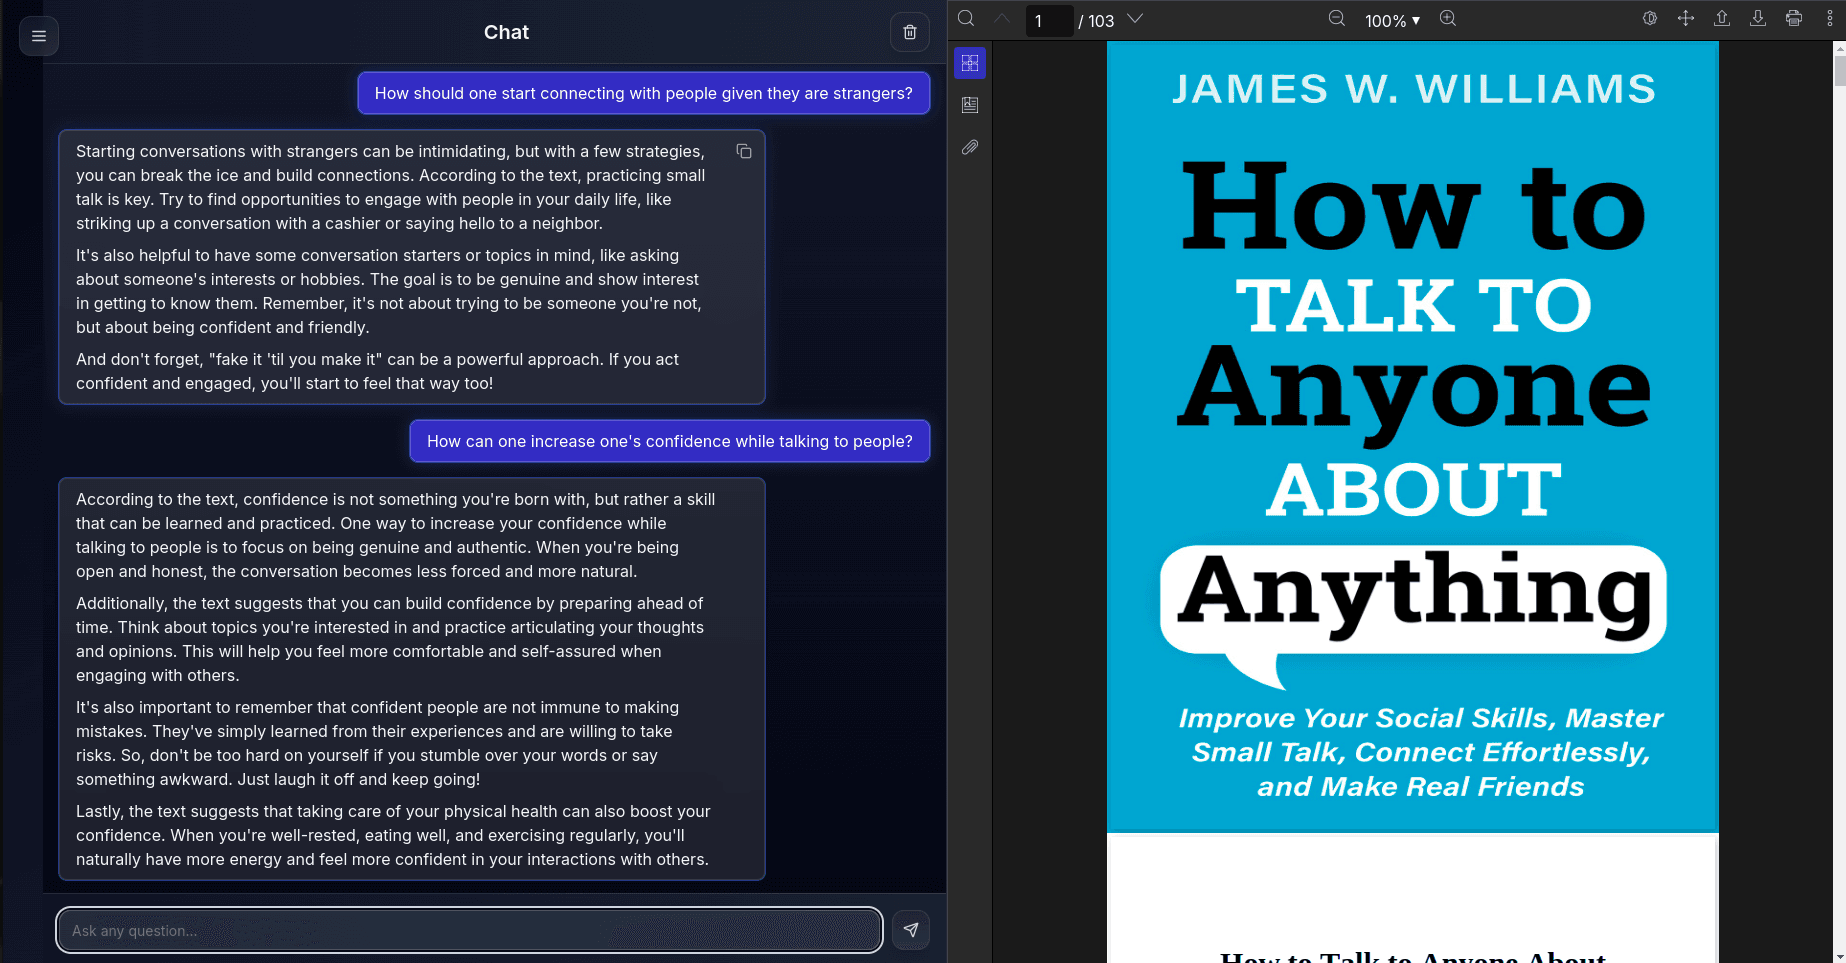Delete chat with the trash icon
Image resolution: width=1846 pixels, height=963 pixels.
[x=910, y=32]
